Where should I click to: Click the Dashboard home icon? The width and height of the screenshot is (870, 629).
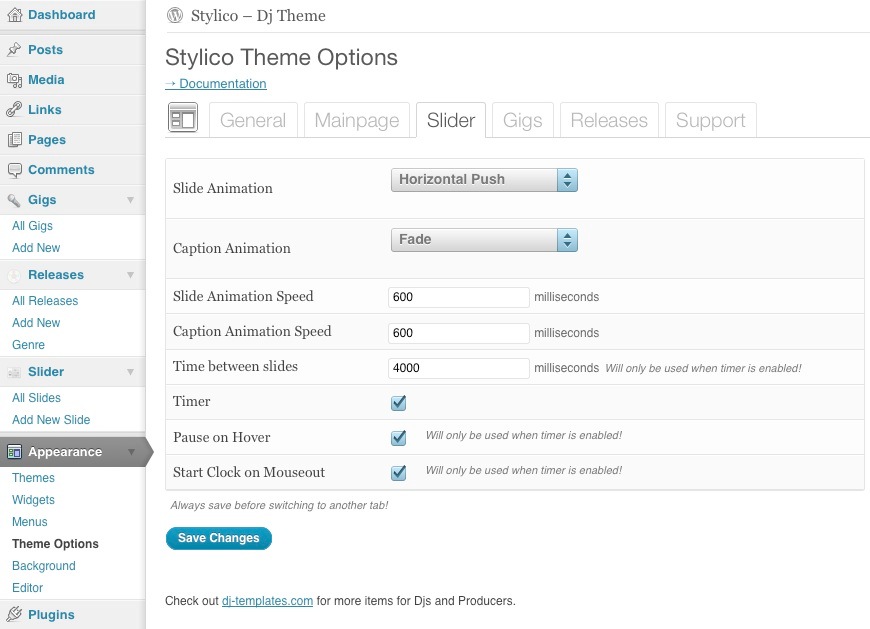click(x=14, y=15)
